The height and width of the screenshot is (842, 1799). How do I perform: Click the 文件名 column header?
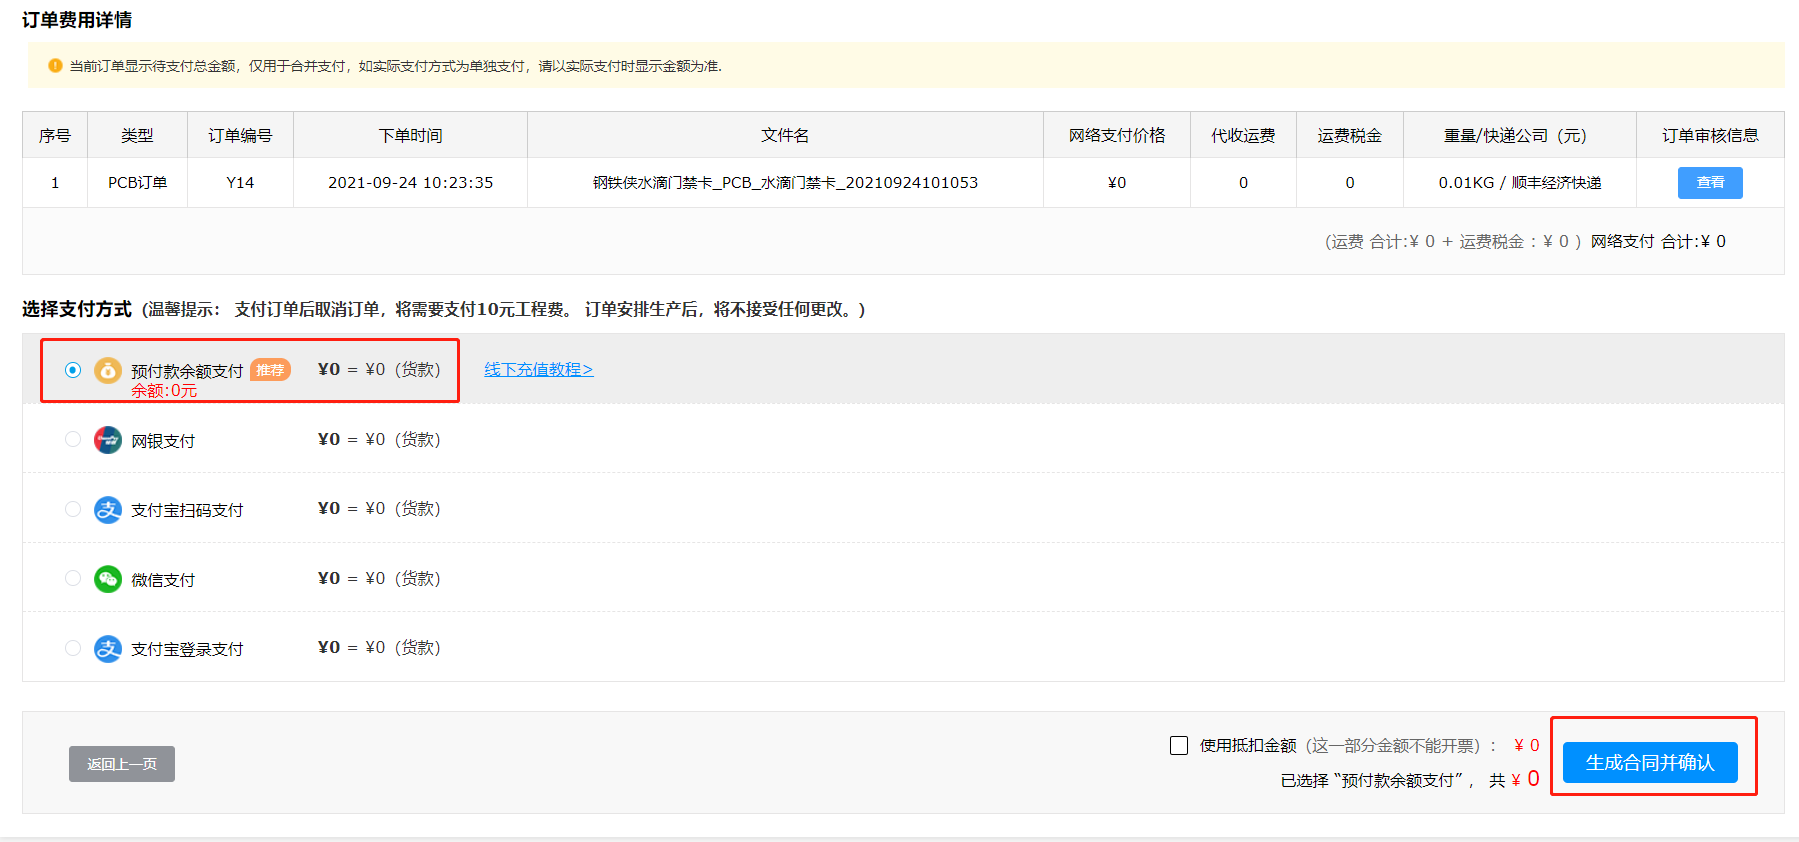tap(785, 135)
